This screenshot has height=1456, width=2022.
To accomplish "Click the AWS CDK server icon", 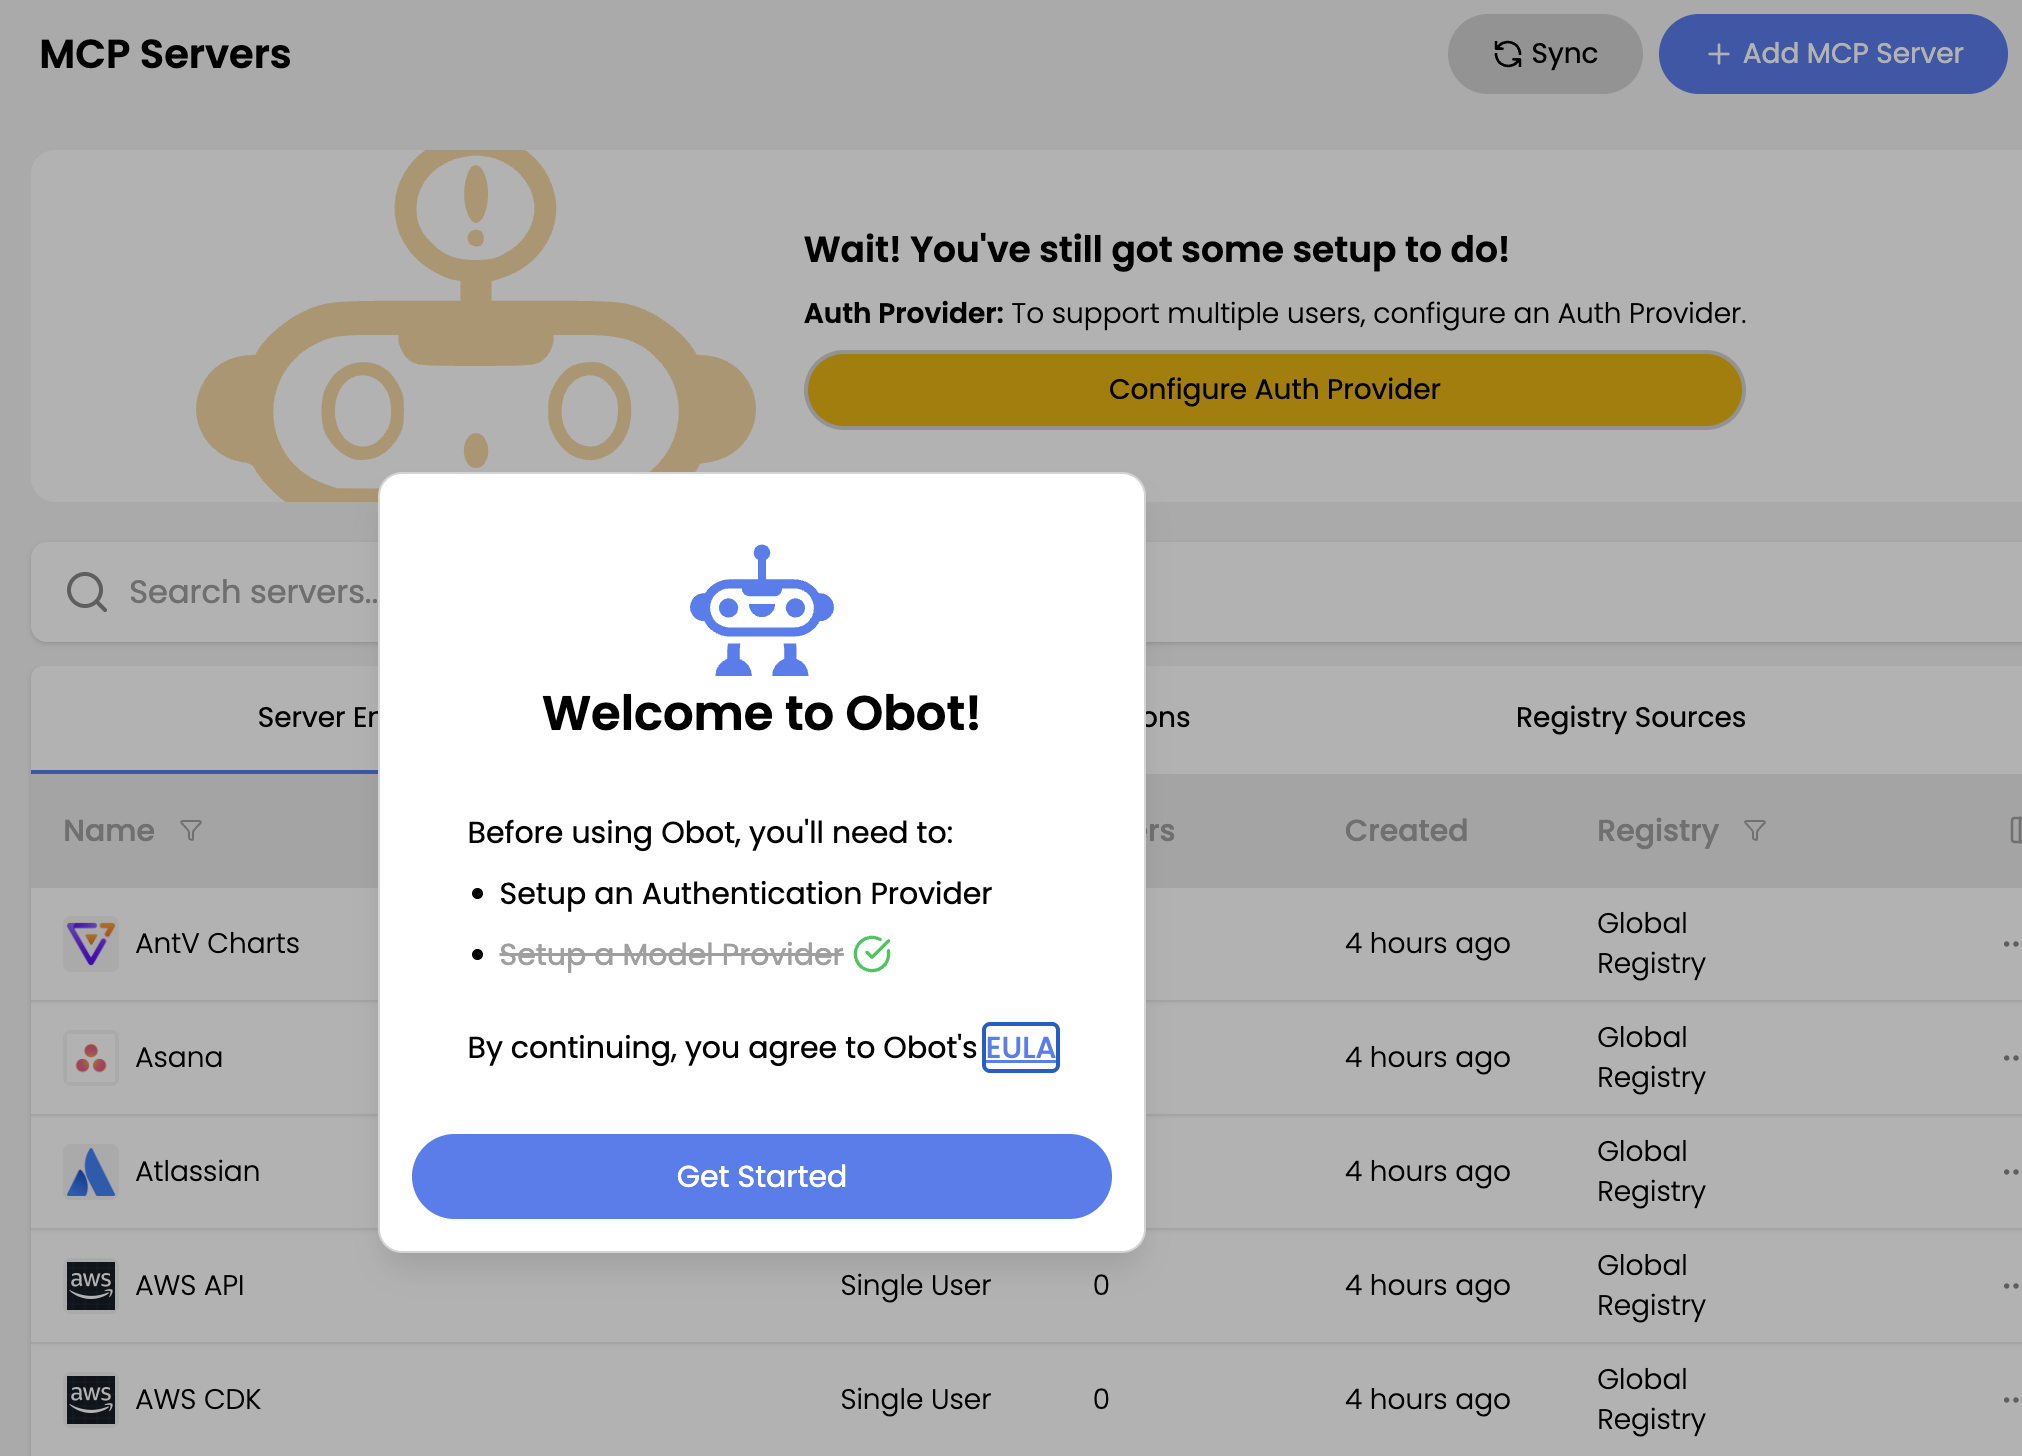I will click(90, 1399).
